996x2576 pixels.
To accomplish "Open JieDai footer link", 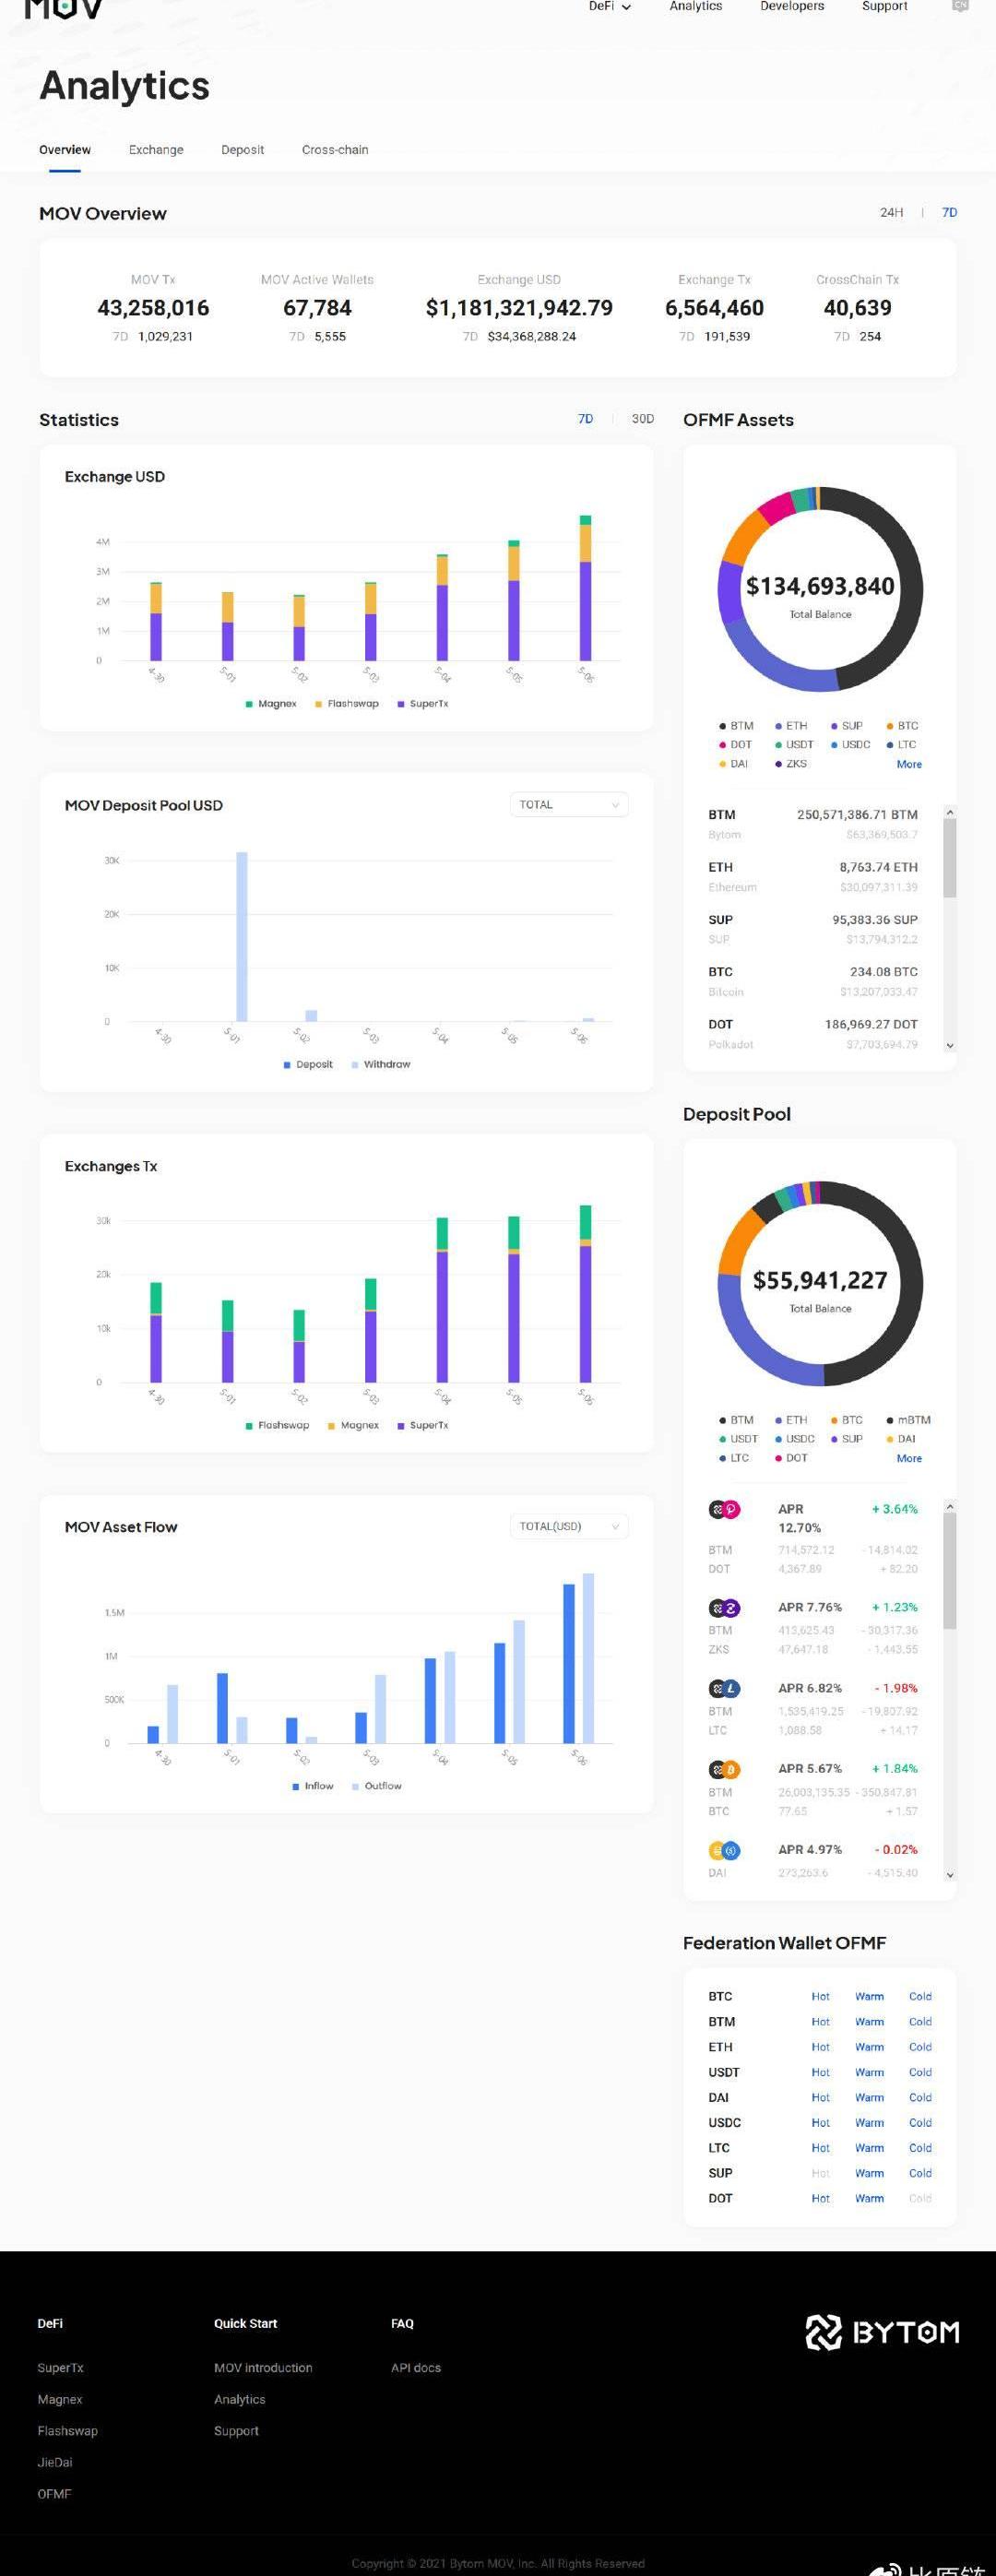I will pyautogui.click(x=55, y=2462).
